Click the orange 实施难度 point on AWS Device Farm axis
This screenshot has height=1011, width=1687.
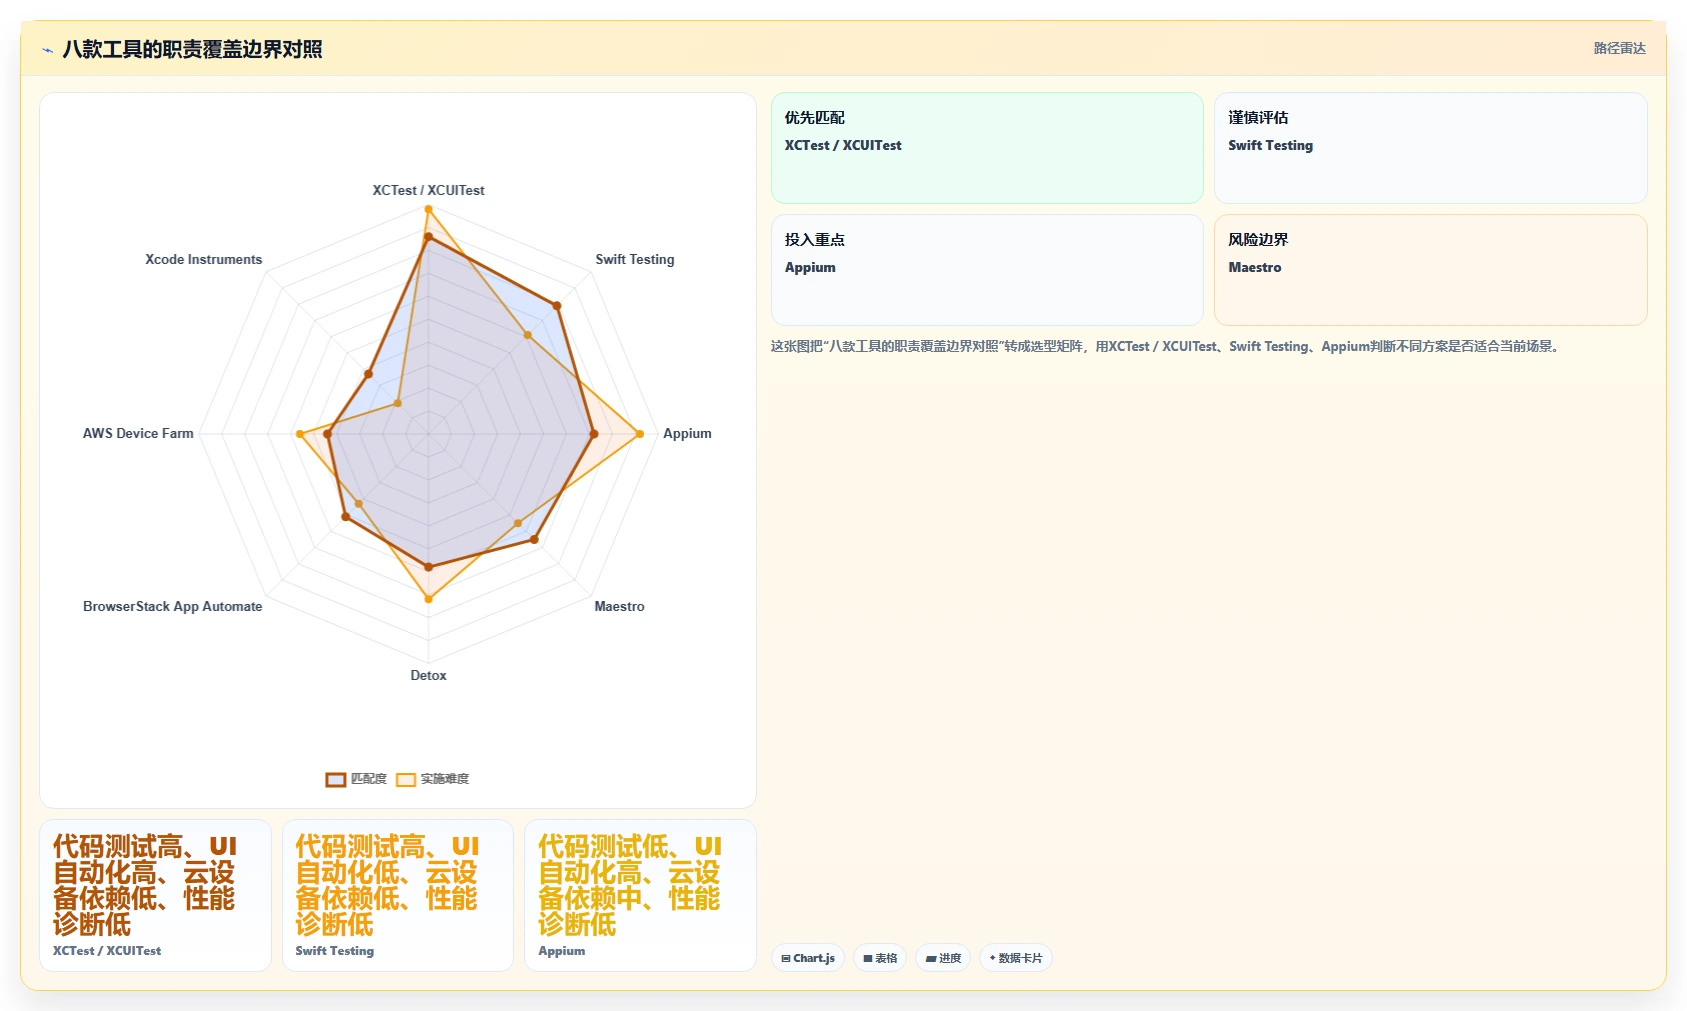tap(299, 434)
